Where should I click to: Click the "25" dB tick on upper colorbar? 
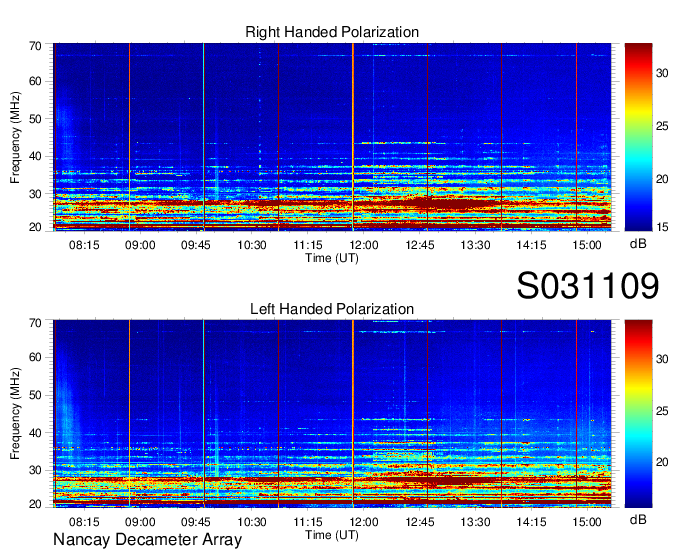click(662, 126)
